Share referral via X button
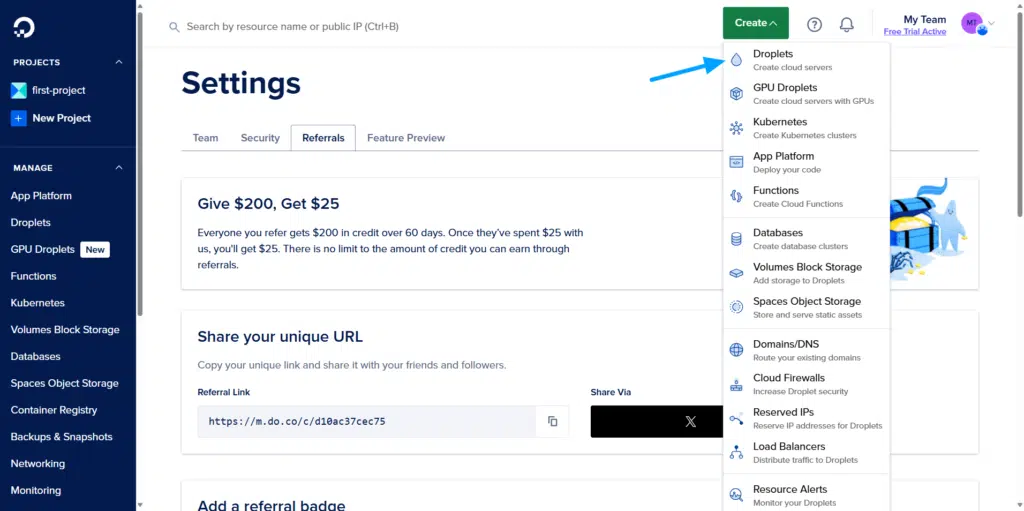This screenshot has width=1024, height=511. (657, 421)
